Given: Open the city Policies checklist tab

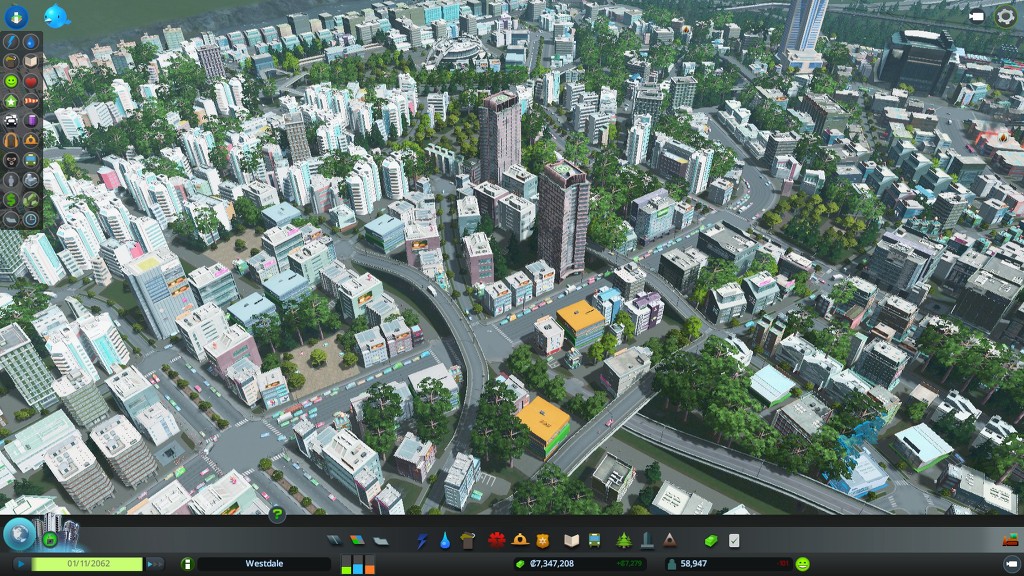Looking at the screenshot, I should tap(735, 541).
